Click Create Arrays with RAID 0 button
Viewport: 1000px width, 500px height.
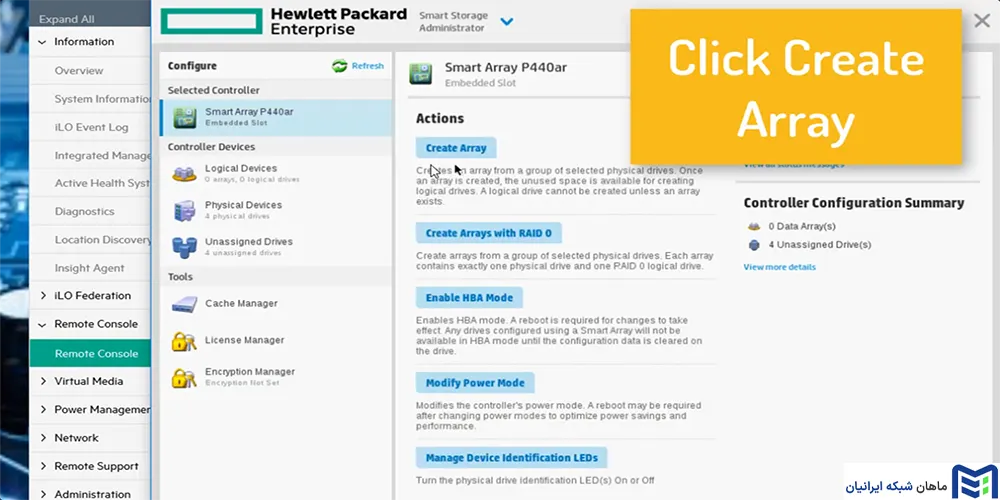click(x=489, y=233)
